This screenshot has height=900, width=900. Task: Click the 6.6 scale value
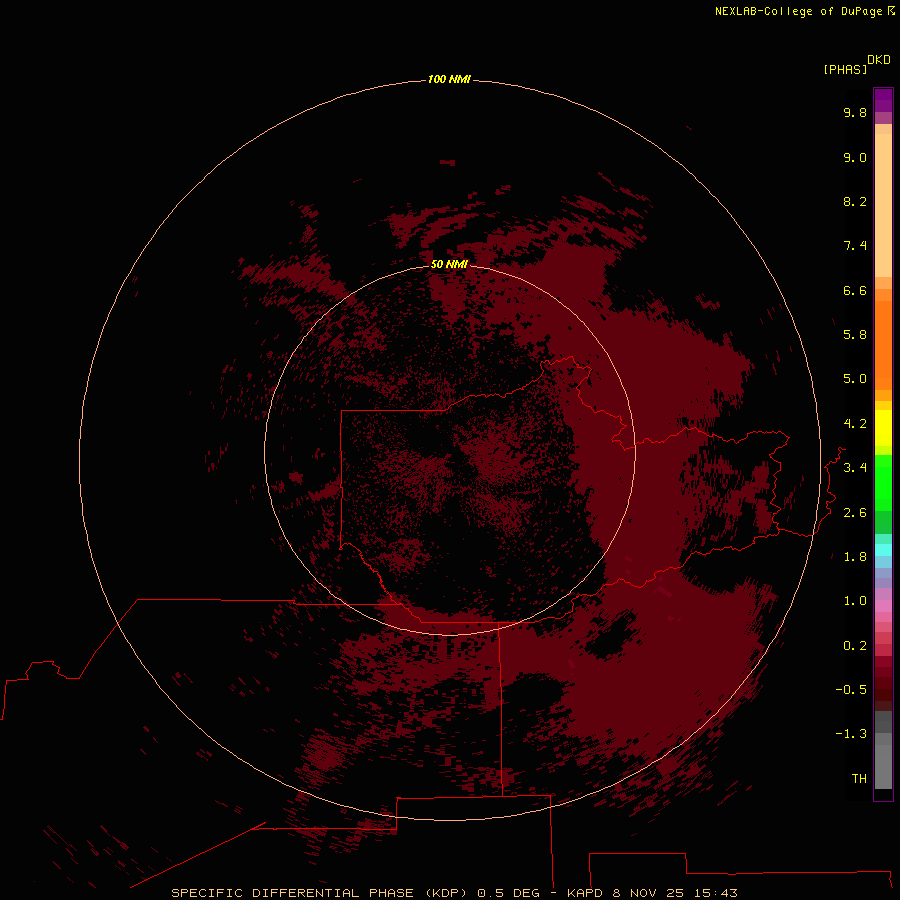point(855,290)
